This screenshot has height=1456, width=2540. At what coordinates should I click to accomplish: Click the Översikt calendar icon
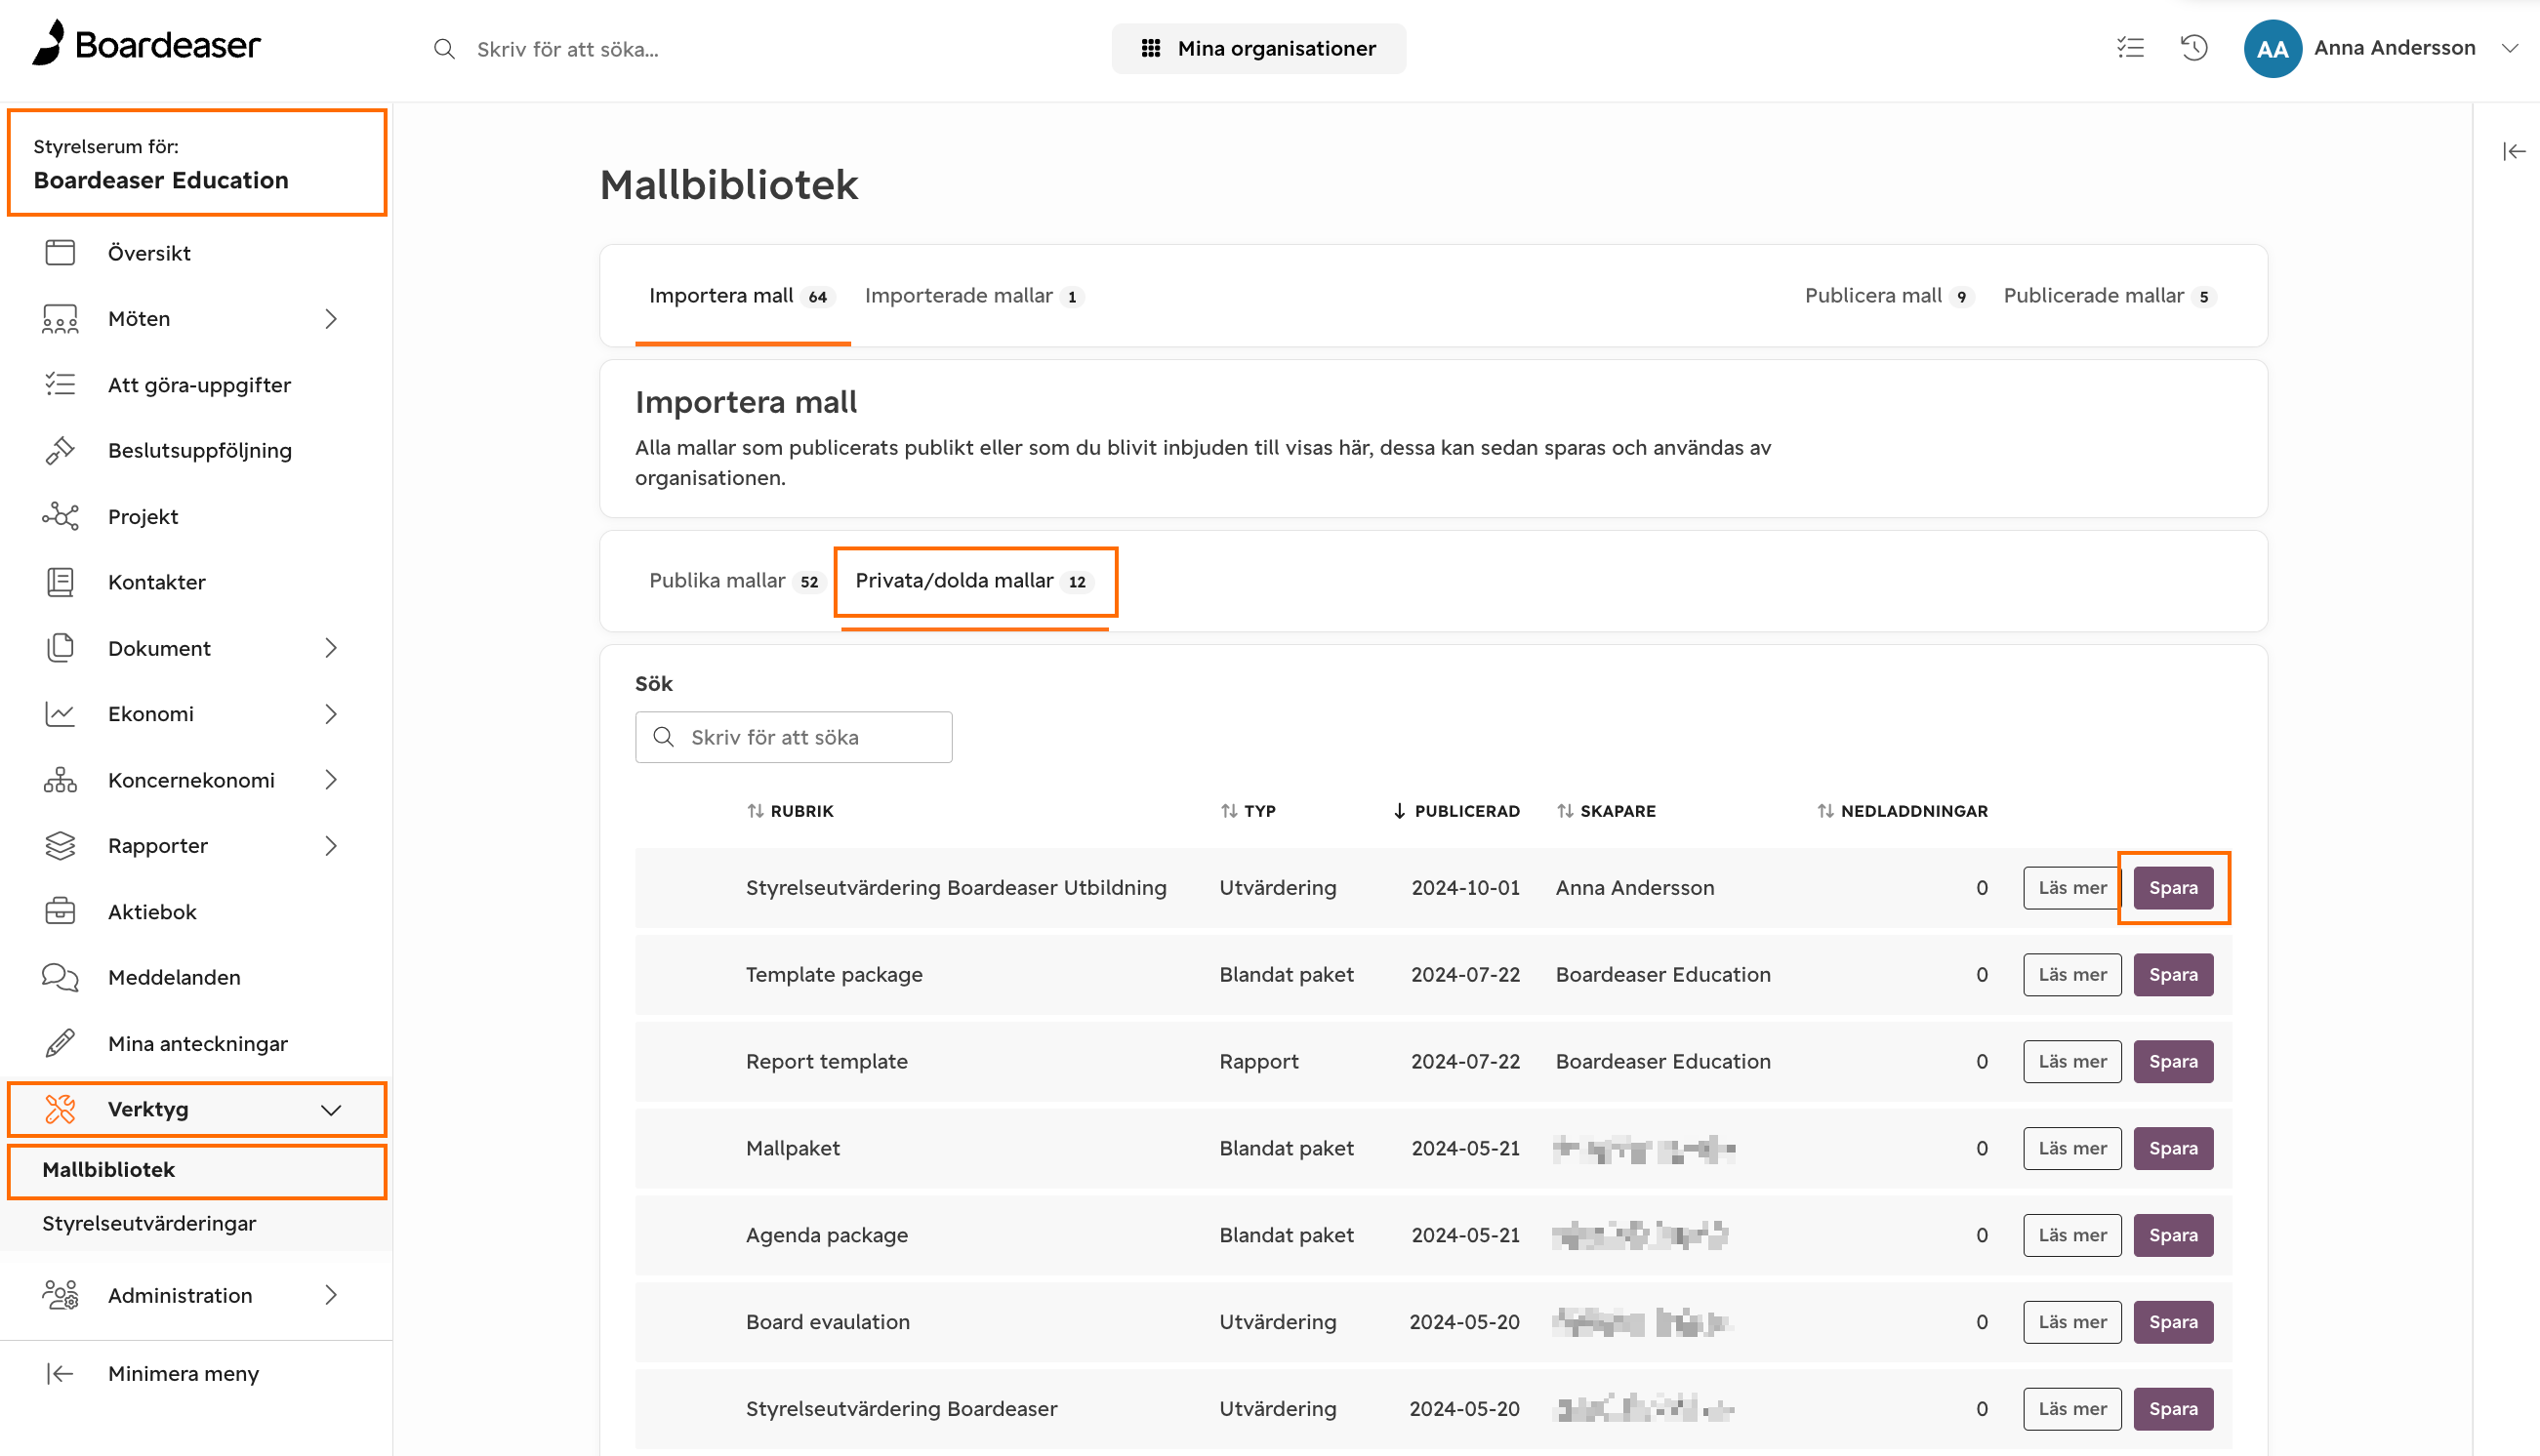[x=60, y=253]
